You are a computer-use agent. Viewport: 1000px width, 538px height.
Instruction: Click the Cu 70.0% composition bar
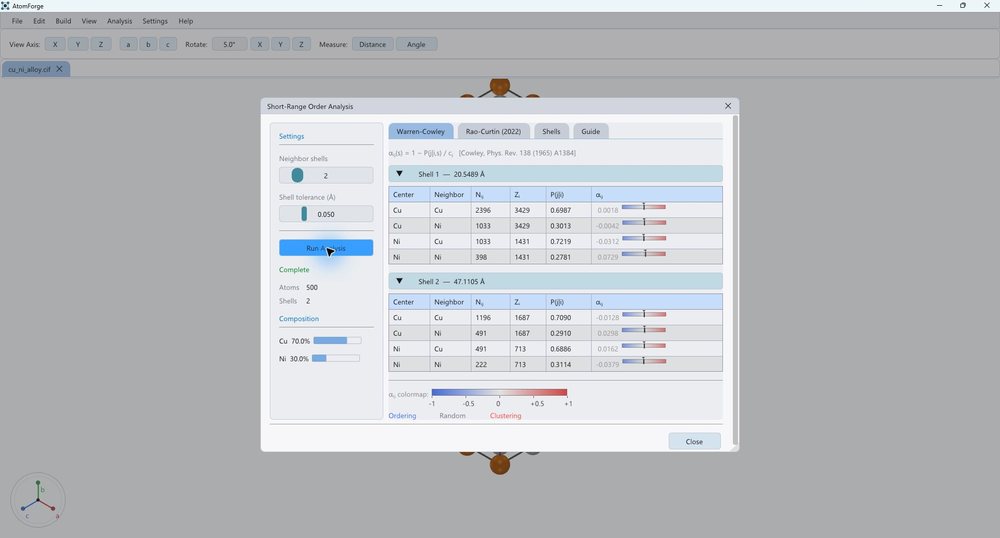pos(337,340)
